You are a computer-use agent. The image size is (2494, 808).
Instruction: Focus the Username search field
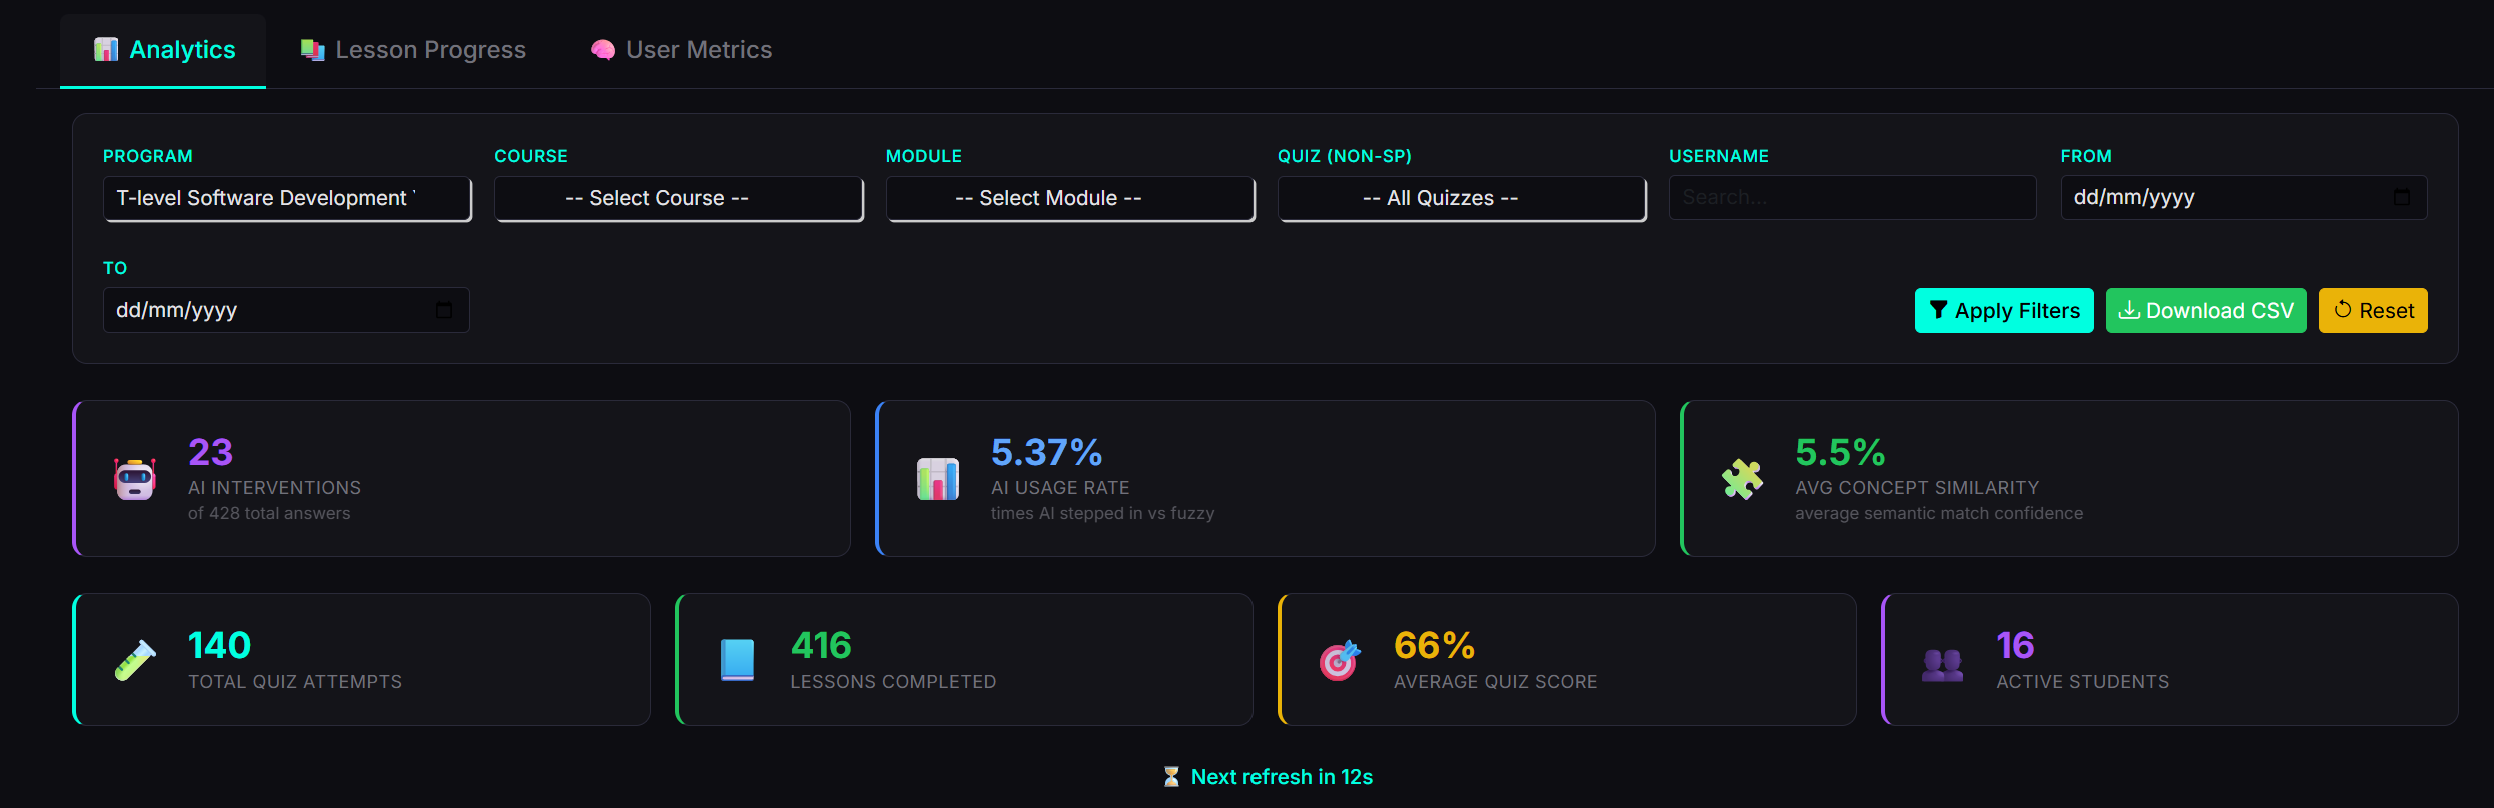(1852, 198)
